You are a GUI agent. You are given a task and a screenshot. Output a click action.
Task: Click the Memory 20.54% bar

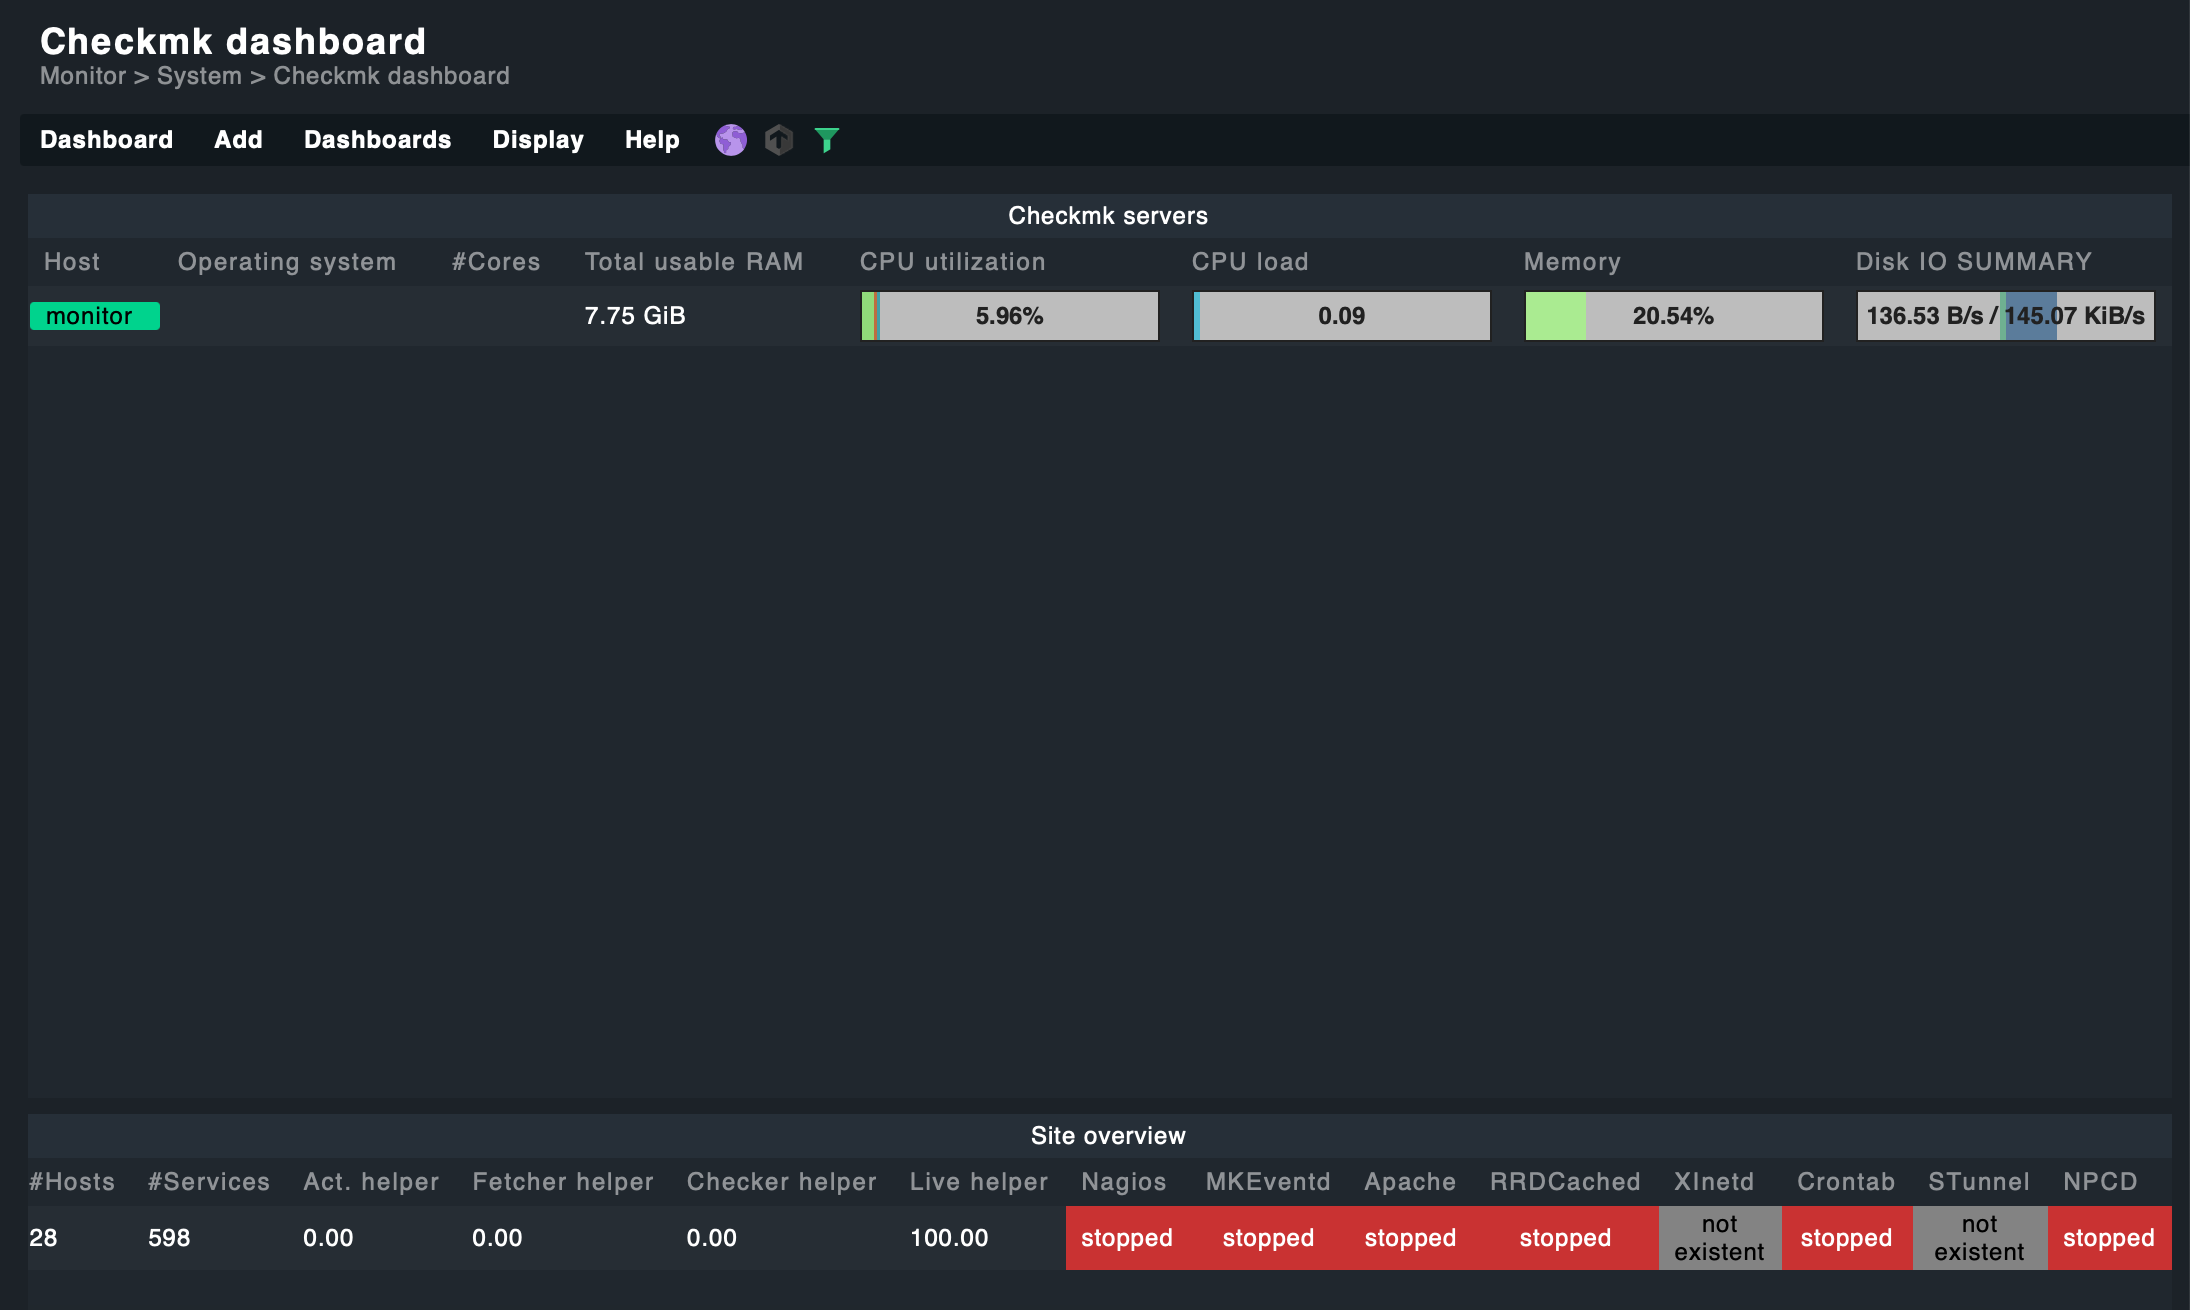pyautogui.click(x=1673, y=316)
